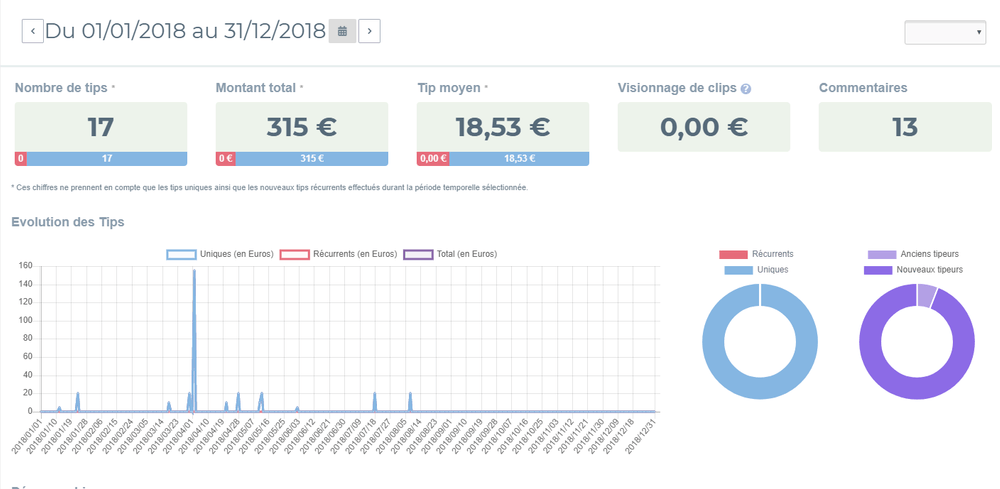Click the Montant total 315 € card
This screenshot has height=489, width=1000.
302,127
